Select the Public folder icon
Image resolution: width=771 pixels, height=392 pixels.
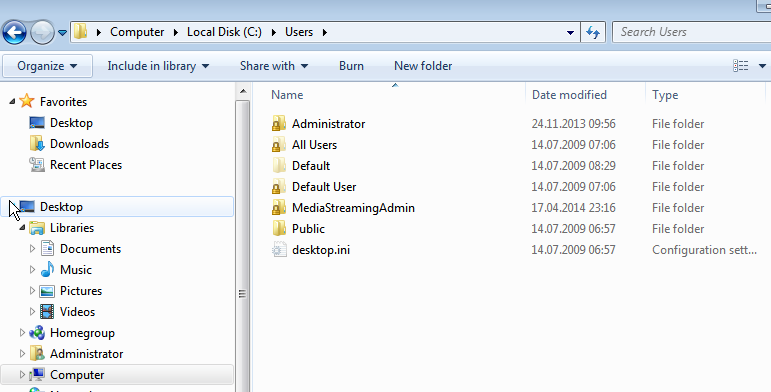[x=279, y=229]
